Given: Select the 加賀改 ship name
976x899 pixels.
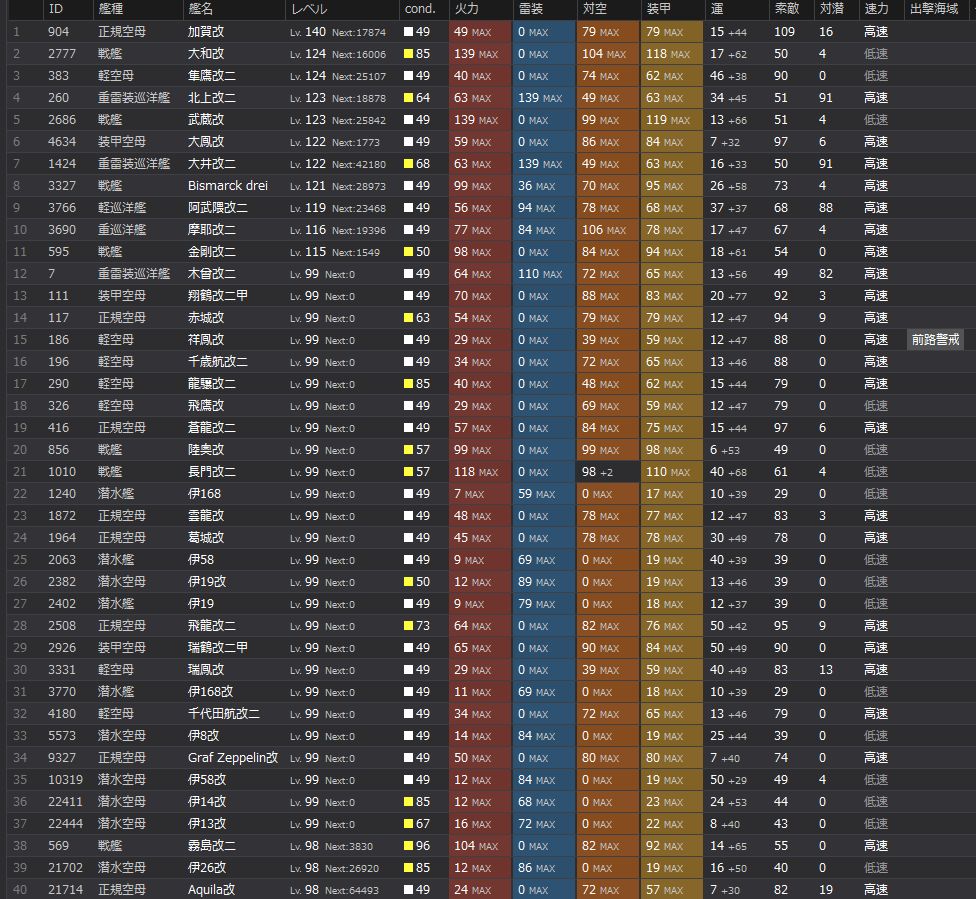Looking at the screenshot, I should 206,32.
